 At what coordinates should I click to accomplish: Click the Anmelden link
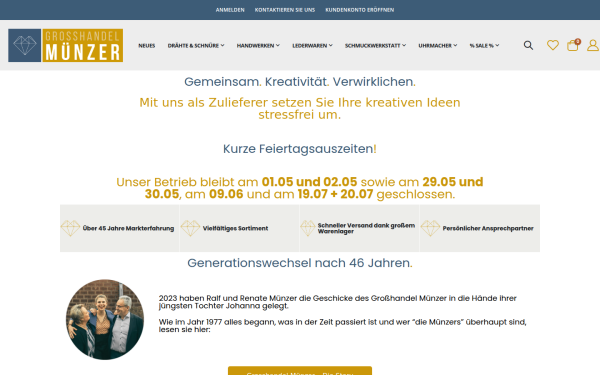tap(230, 10)
